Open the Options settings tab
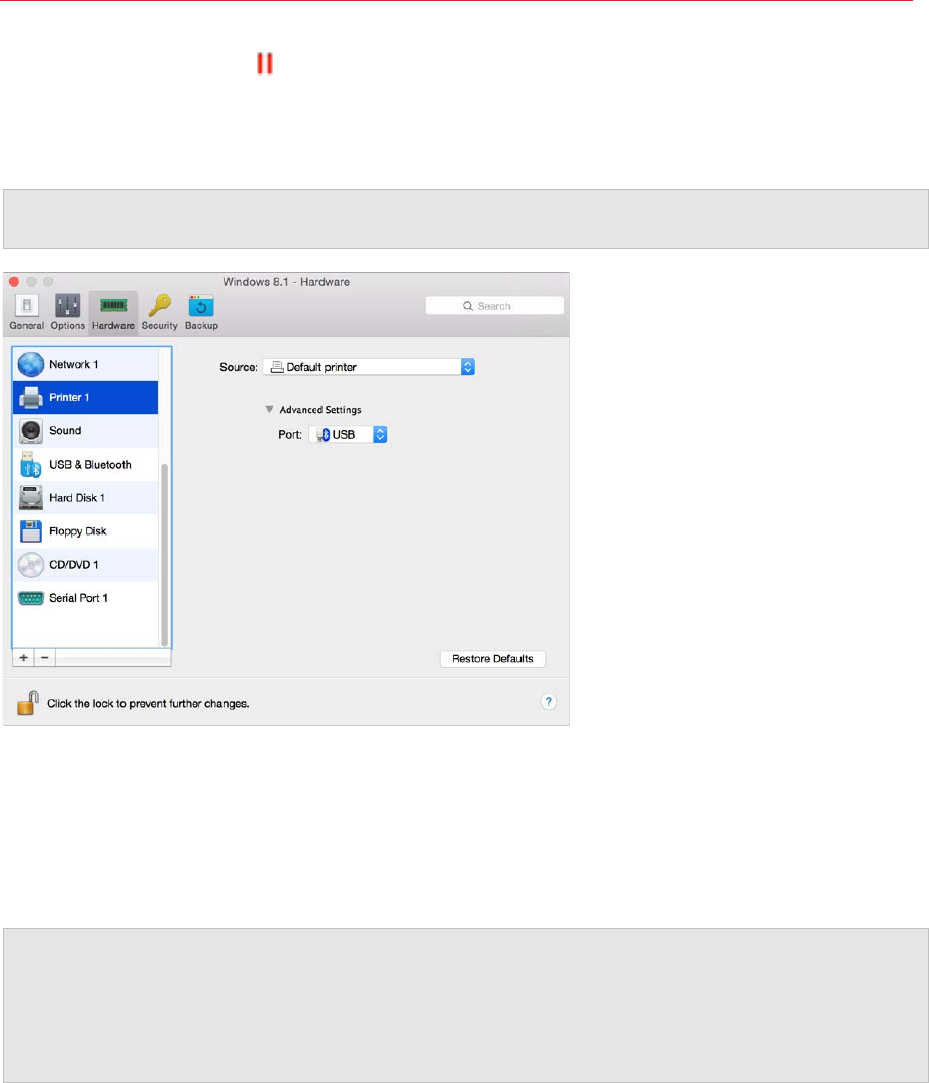Screen dimensions: 929x1083 click(x=68, y=312)
